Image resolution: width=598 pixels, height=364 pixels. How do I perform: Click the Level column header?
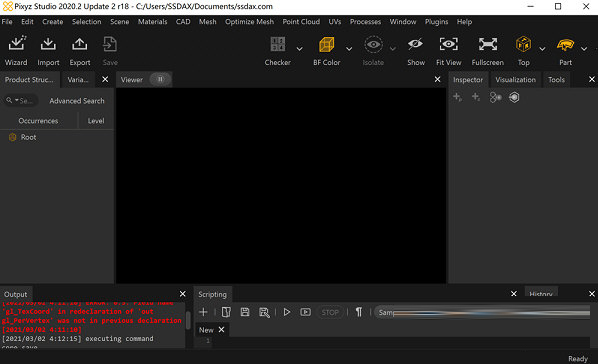96,121
